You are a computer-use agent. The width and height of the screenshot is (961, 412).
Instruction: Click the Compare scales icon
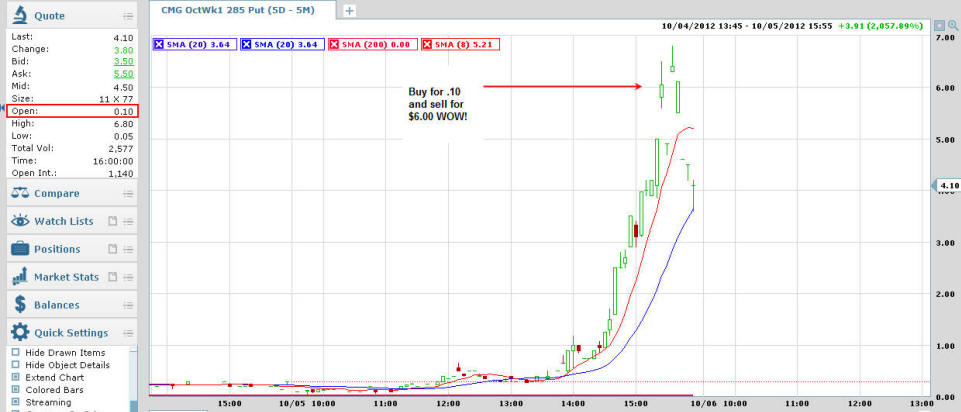point(20,193)
